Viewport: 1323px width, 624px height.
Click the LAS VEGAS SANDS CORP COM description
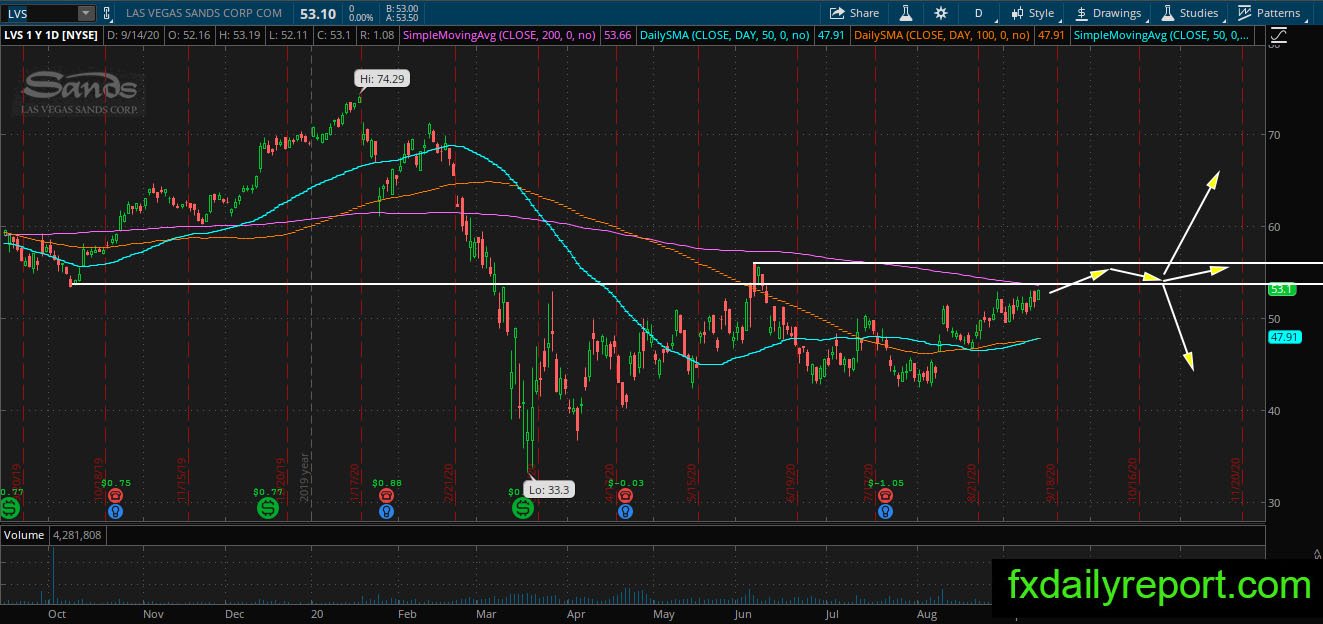pos(204,13)
